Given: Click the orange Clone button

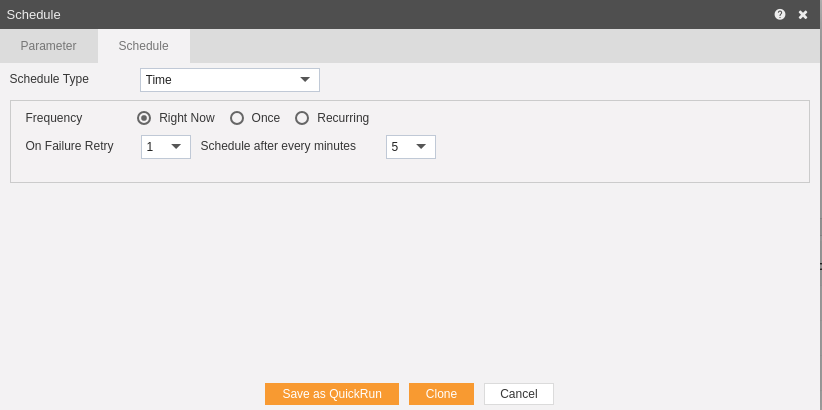Looking at the screenshot, I should click(x=441, y=394).
